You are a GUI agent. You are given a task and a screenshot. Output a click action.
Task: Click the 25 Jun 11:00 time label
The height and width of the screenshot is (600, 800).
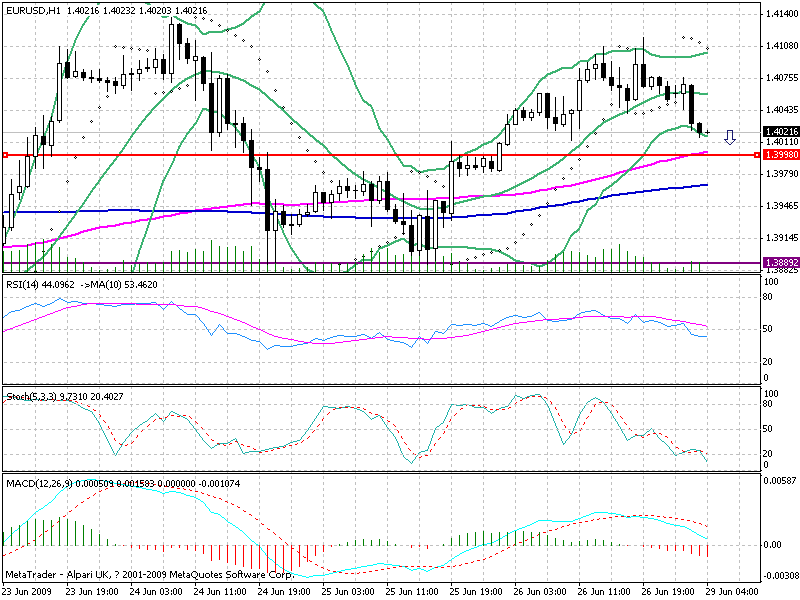412,592
